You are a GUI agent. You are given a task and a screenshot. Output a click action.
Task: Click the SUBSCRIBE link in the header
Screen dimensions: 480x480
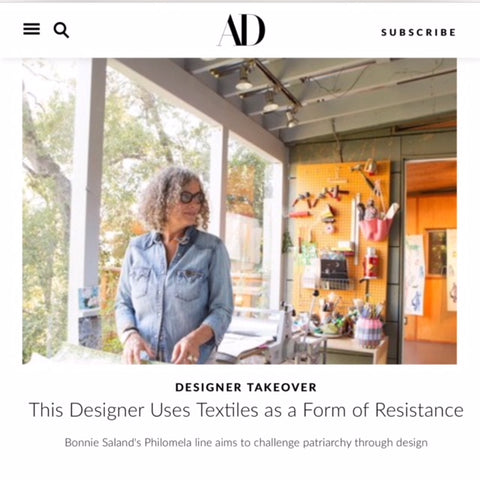[418, 32]
